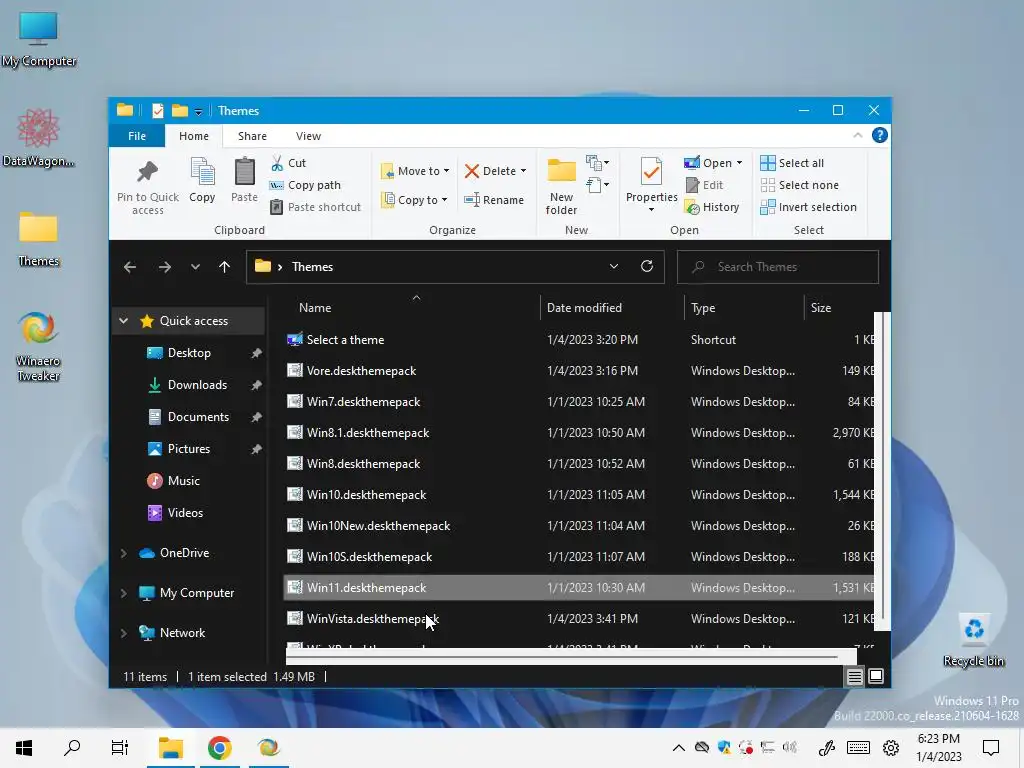This screenshot has height=768, width=1024.
Task: Navigate back with the left arrow
Action: (130, 266)
